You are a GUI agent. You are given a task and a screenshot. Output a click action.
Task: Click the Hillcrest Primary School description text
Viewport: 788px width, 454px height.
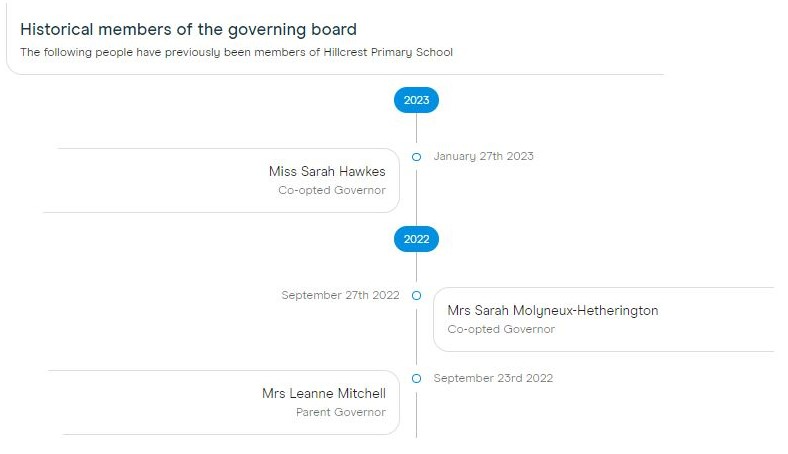pos(236,52)
